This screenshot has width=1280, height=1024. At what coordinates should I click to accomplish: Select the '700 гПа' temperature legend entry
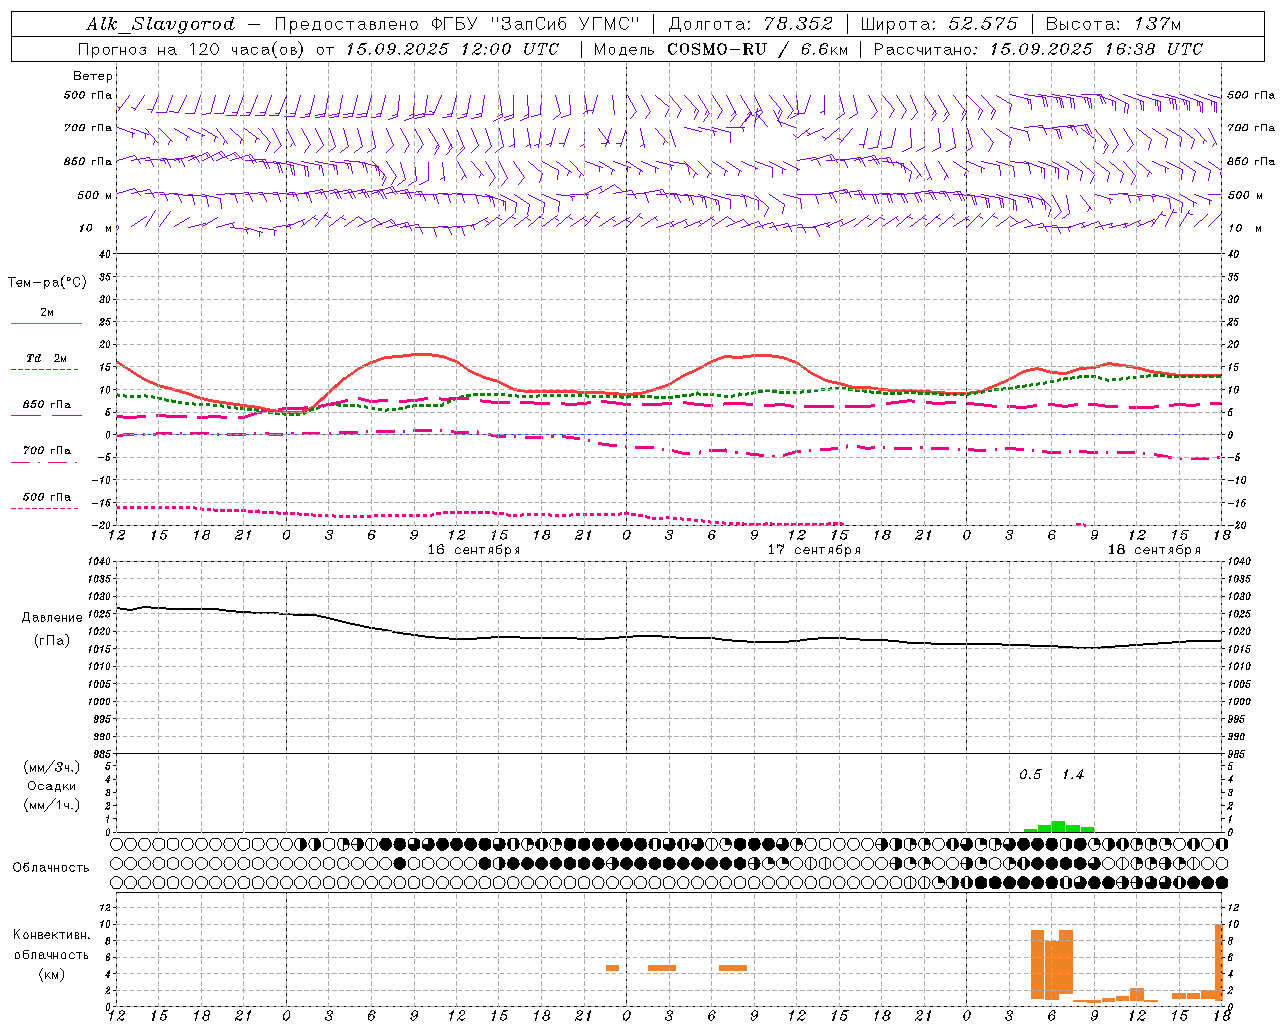[46, 451]
